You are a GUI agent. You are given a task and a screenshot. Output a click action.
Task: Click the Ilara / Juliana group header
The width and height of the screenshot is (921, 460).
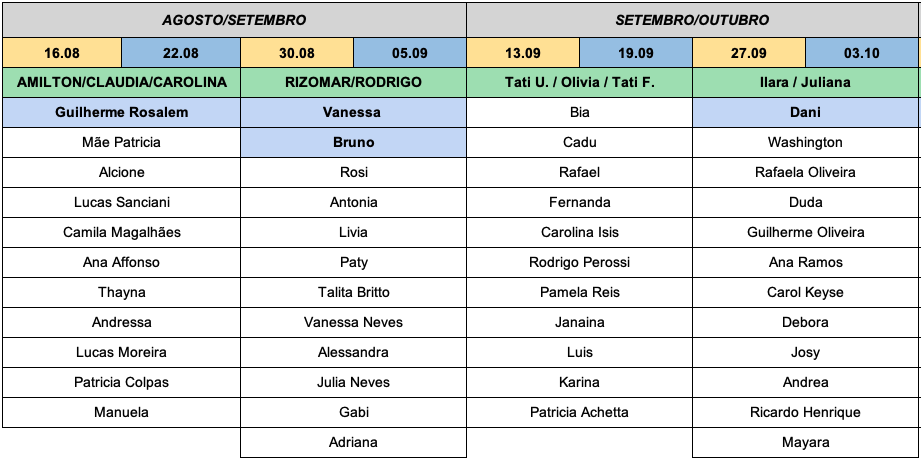pyautogui.click(x=805, y=82)
